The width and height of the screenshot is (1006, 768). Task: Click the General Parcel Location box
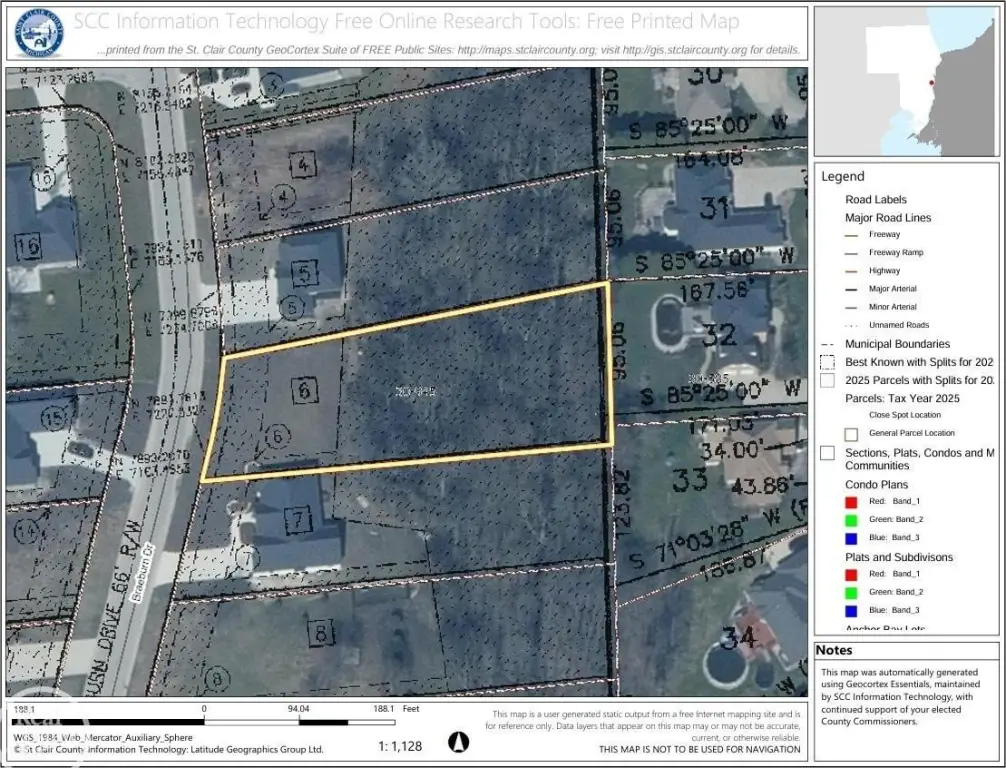click(851, 434)
